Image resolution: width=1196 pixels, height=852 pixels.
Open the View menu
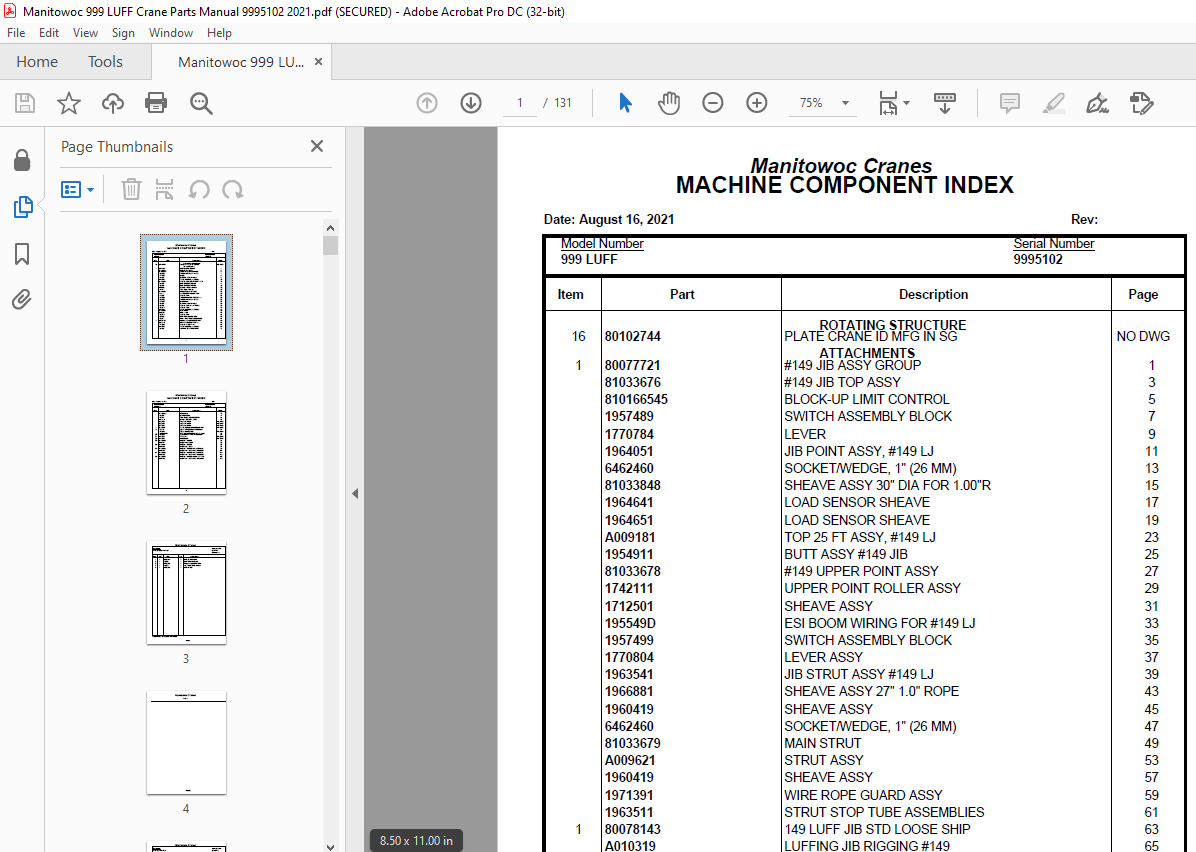tap(85, 33)
